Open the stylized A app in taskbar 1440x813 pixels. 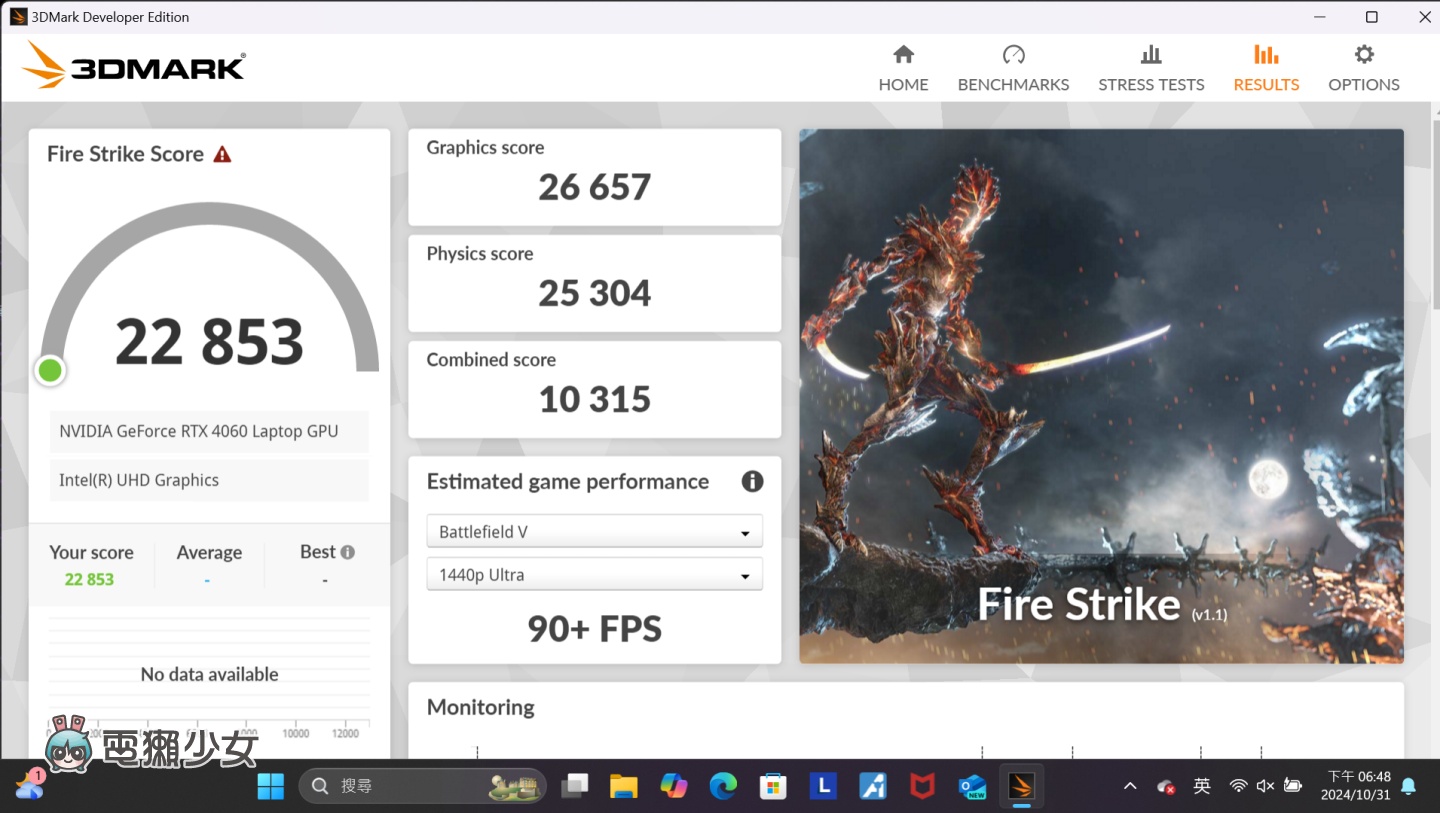[x=873, y=786]
